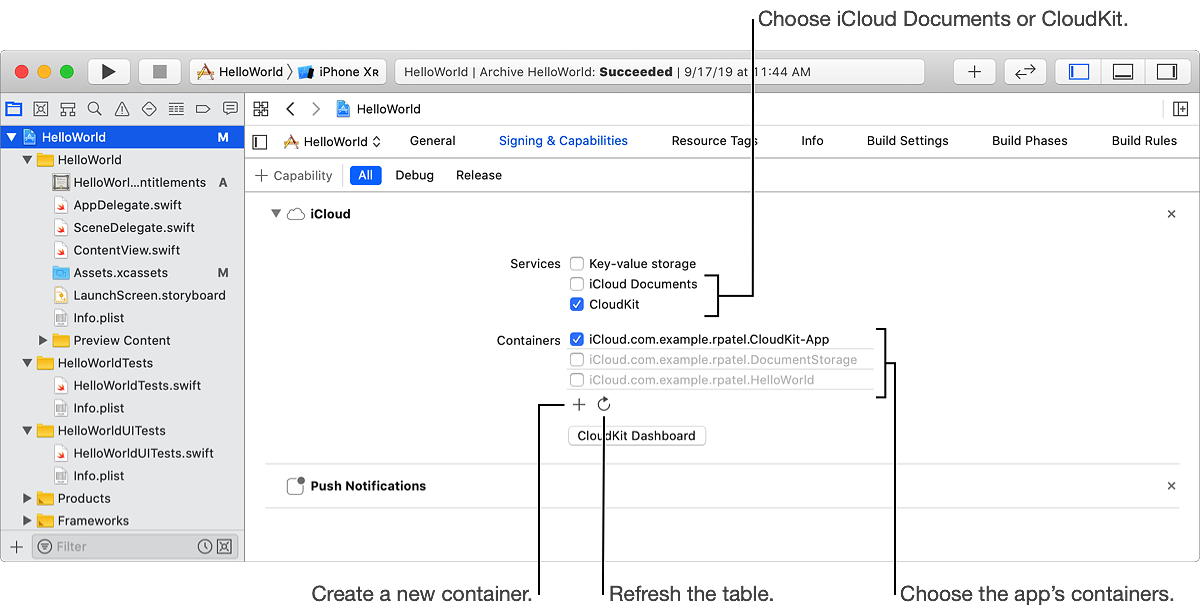Enable iCloud Documents service
The image size is (1200, 612).
tap(577, 284)
